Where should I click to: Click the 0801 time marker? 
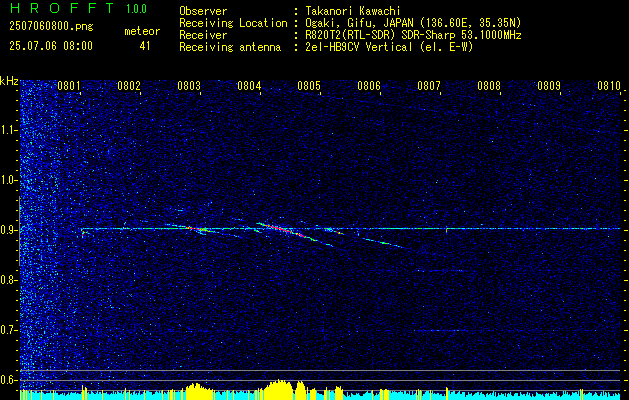(x=69, y=86)
